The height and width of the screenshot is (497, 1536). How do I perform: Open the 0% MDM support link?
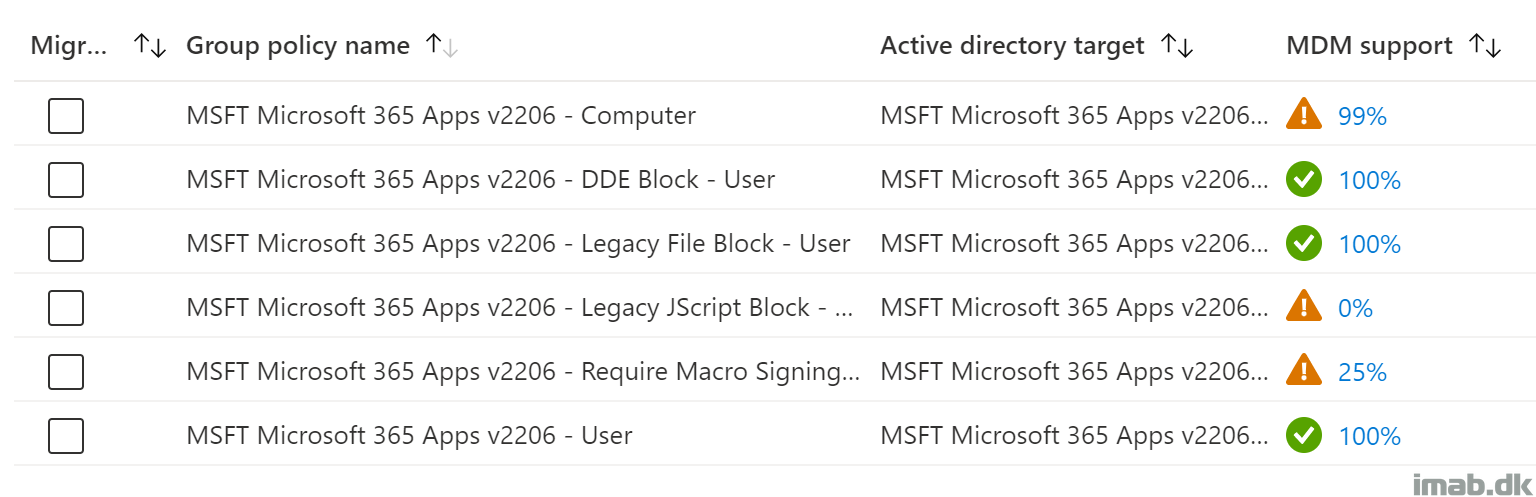(x=1355, y=309)
